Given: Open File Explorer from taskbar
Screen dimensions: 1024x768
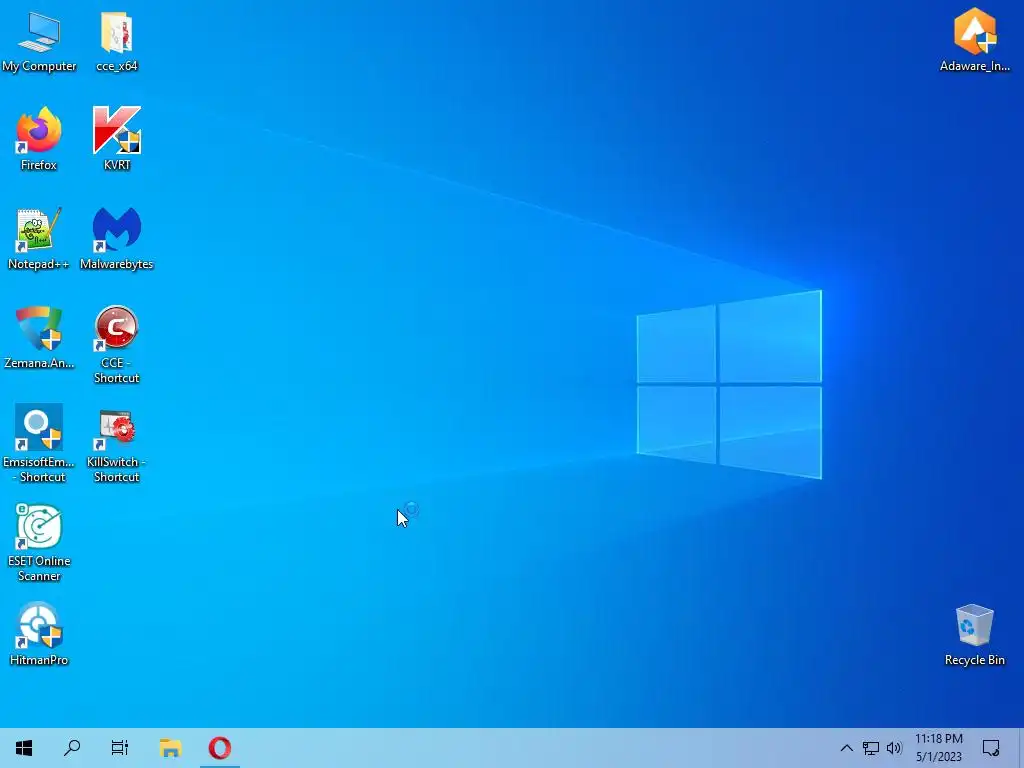Looking at the screenshot, I should [x=170, y=748].
